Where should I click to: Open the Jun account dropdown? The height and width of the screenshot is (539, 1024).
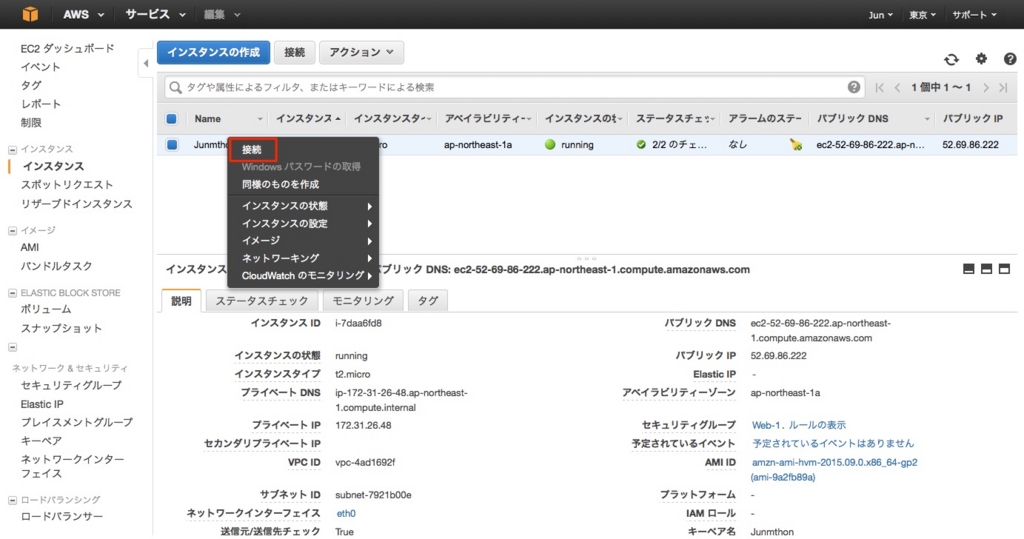(880, 14)
